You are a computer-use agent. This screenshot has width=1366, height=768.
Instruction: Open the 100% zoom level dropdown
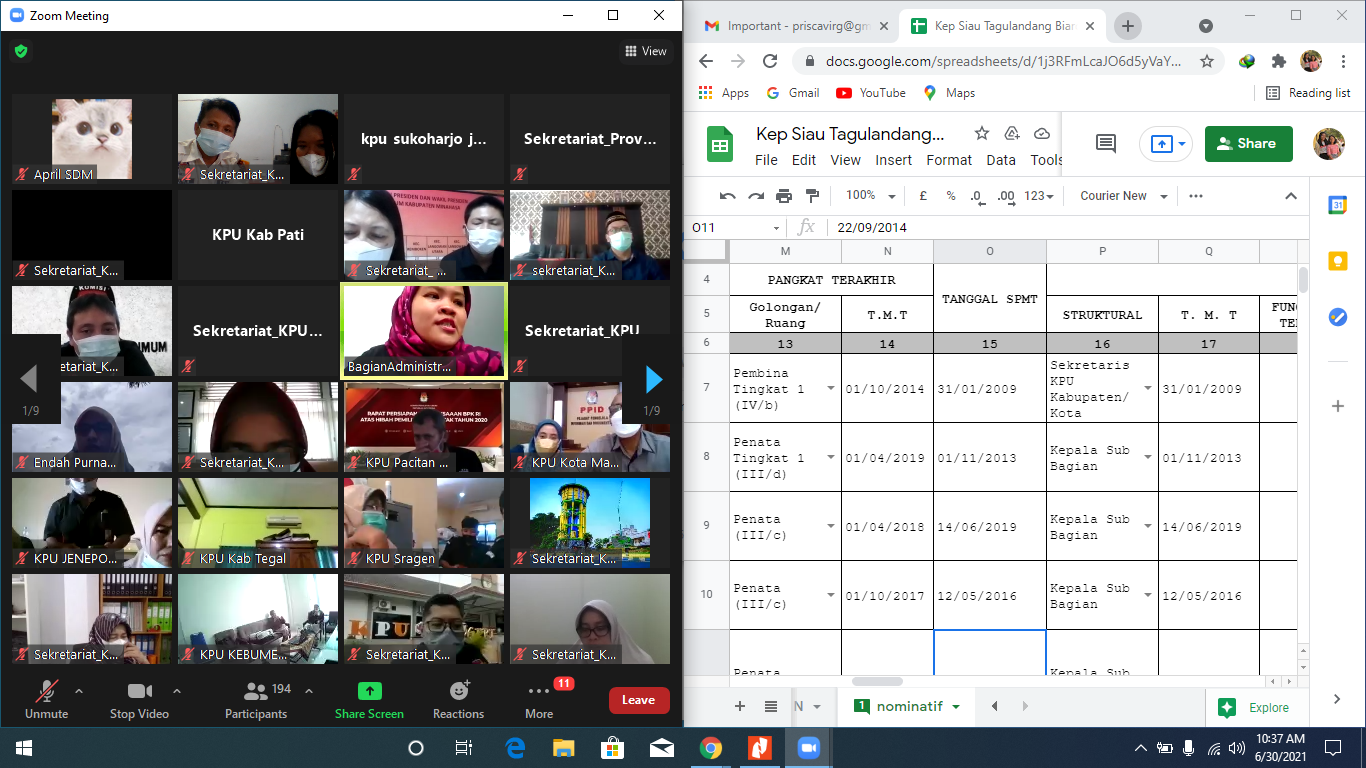pyautogui.click(x=868, y=196)
